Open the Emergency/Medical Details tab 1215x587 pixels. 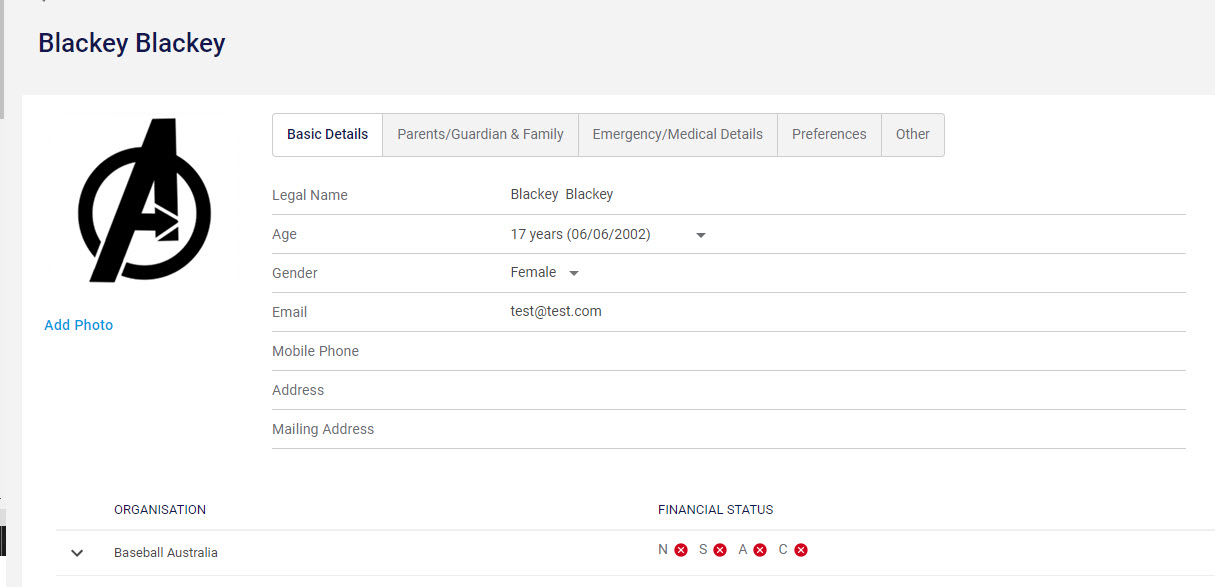coord(677,134)
